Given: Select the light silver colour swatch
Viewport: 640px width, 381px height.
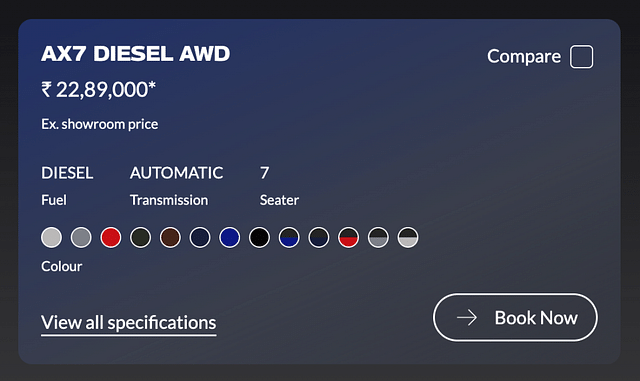Looking at the screenshot, I should (x=51, y=237).
